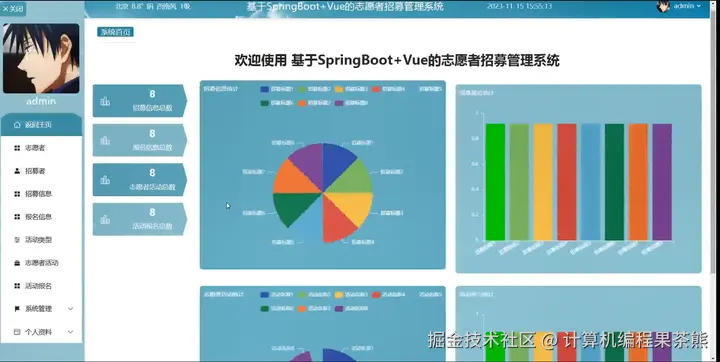The height and width of the screenshot is (362, 720).
Task: Toggle red legend entry in 招募信息 pie chart
Action: tap(388, 89)
